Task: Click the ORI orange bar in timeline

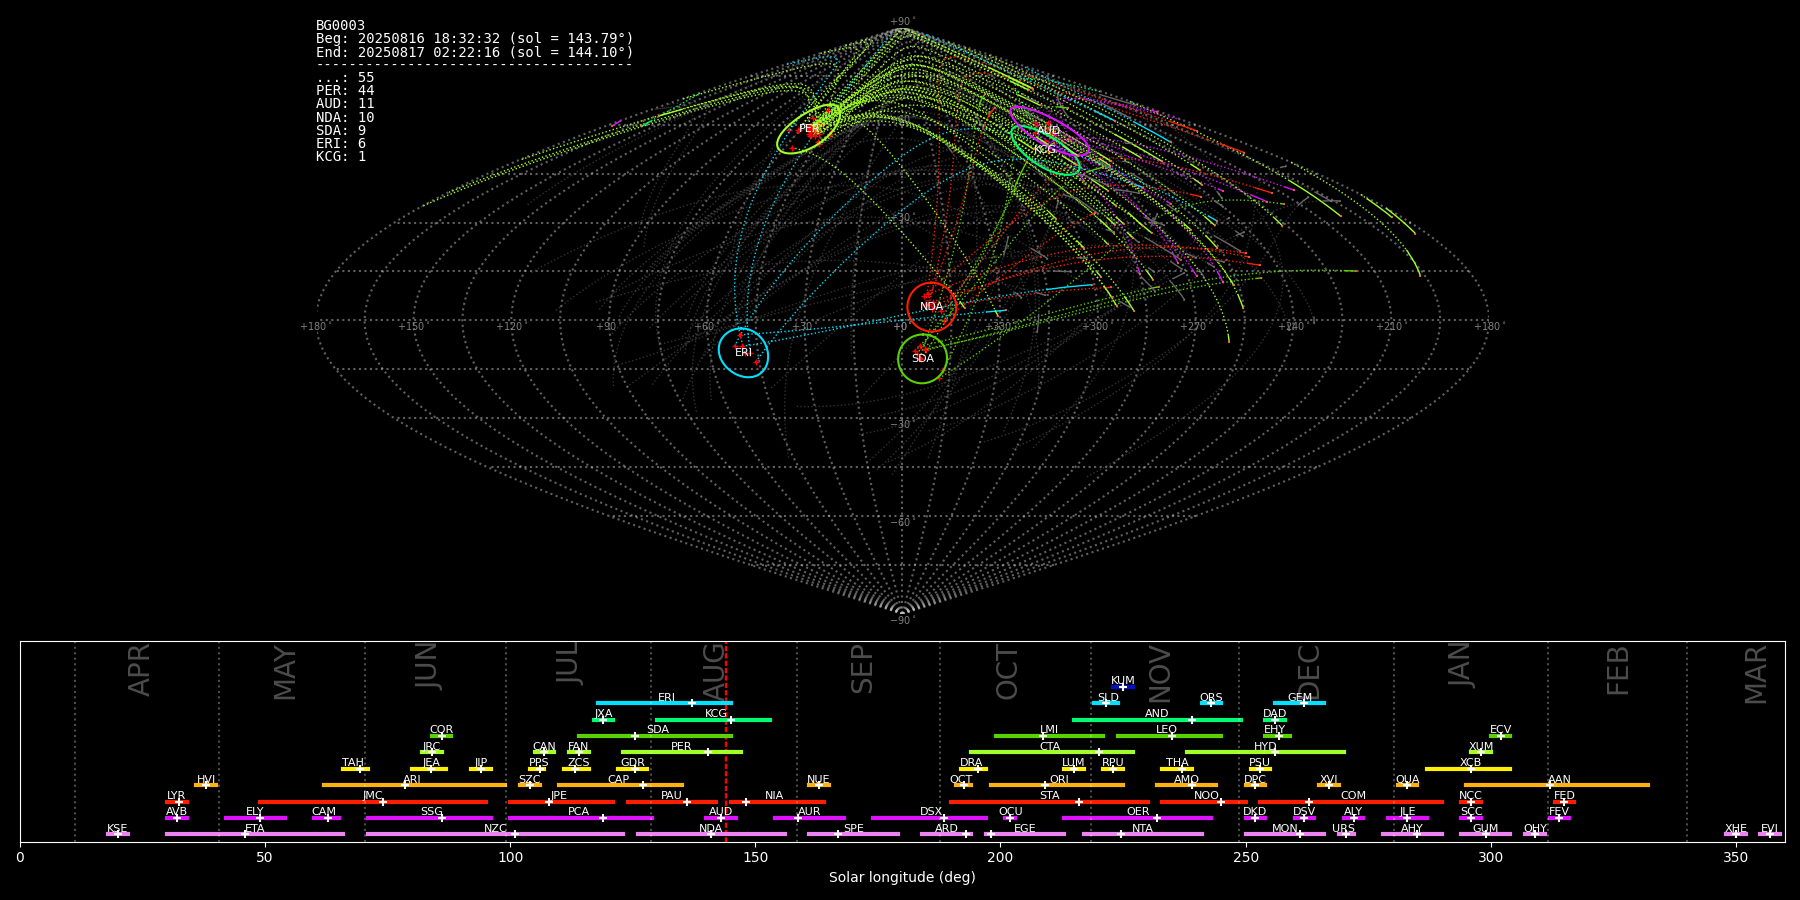Action: [x=1057, y=785]
